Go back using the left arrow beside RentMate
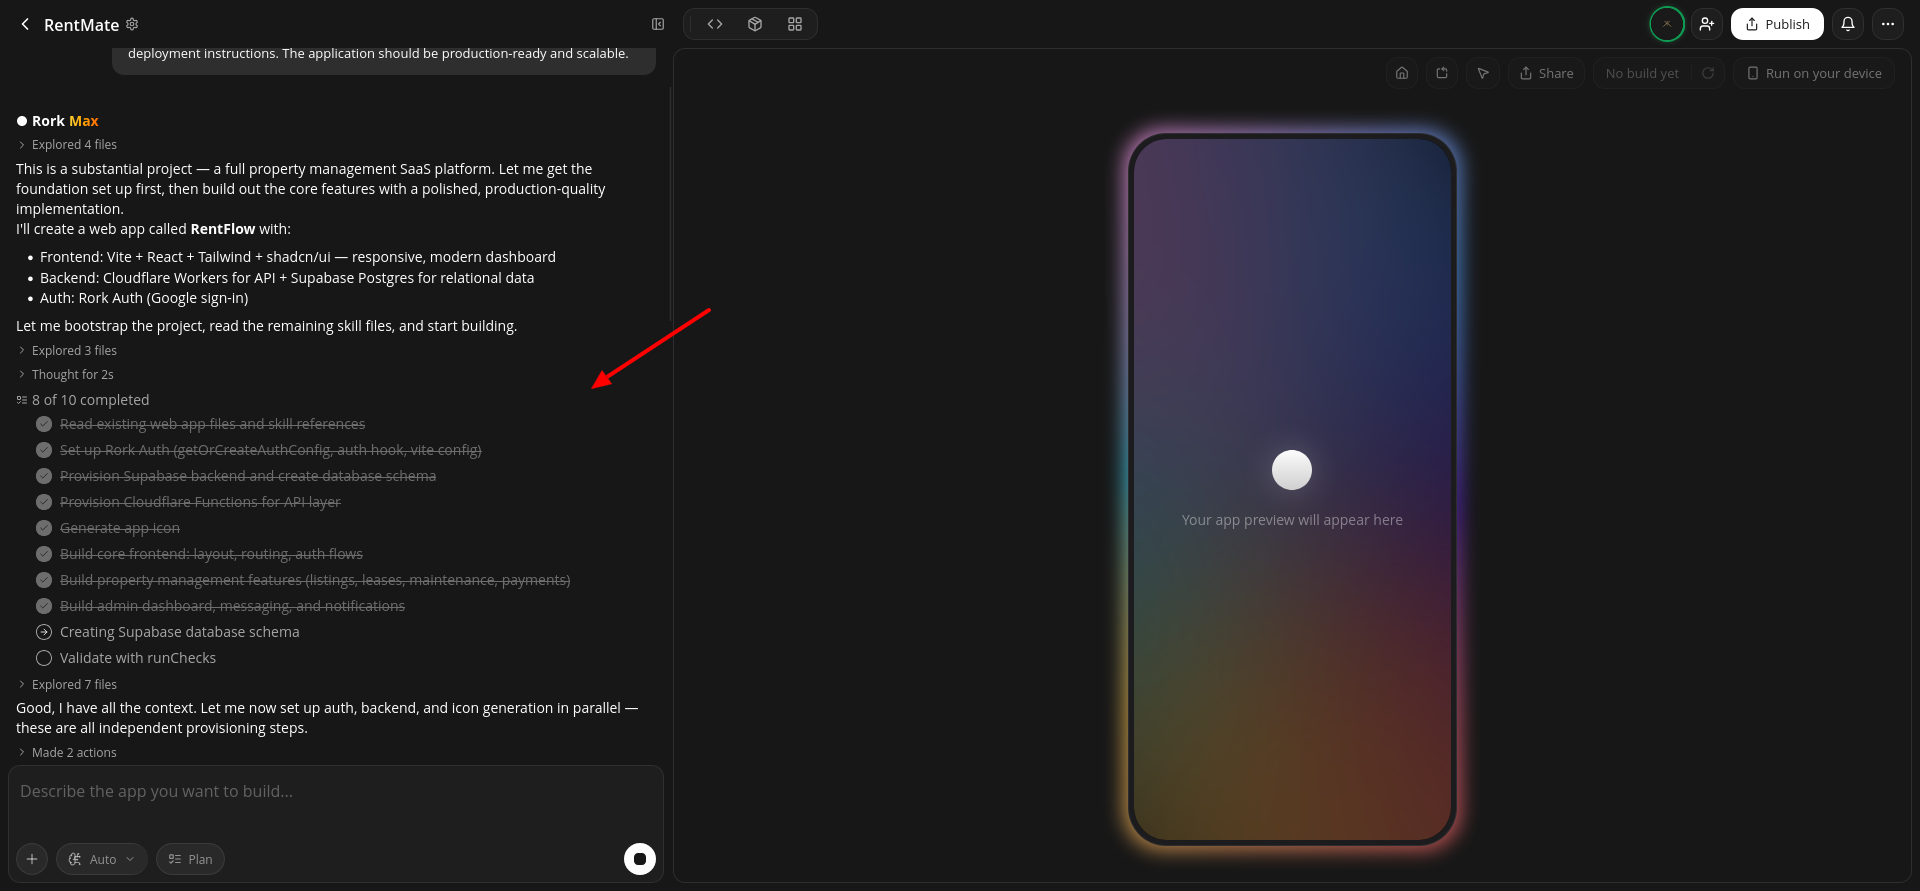Image resolution: width=1920 pixels, height=891 pixels. (25, 24)
